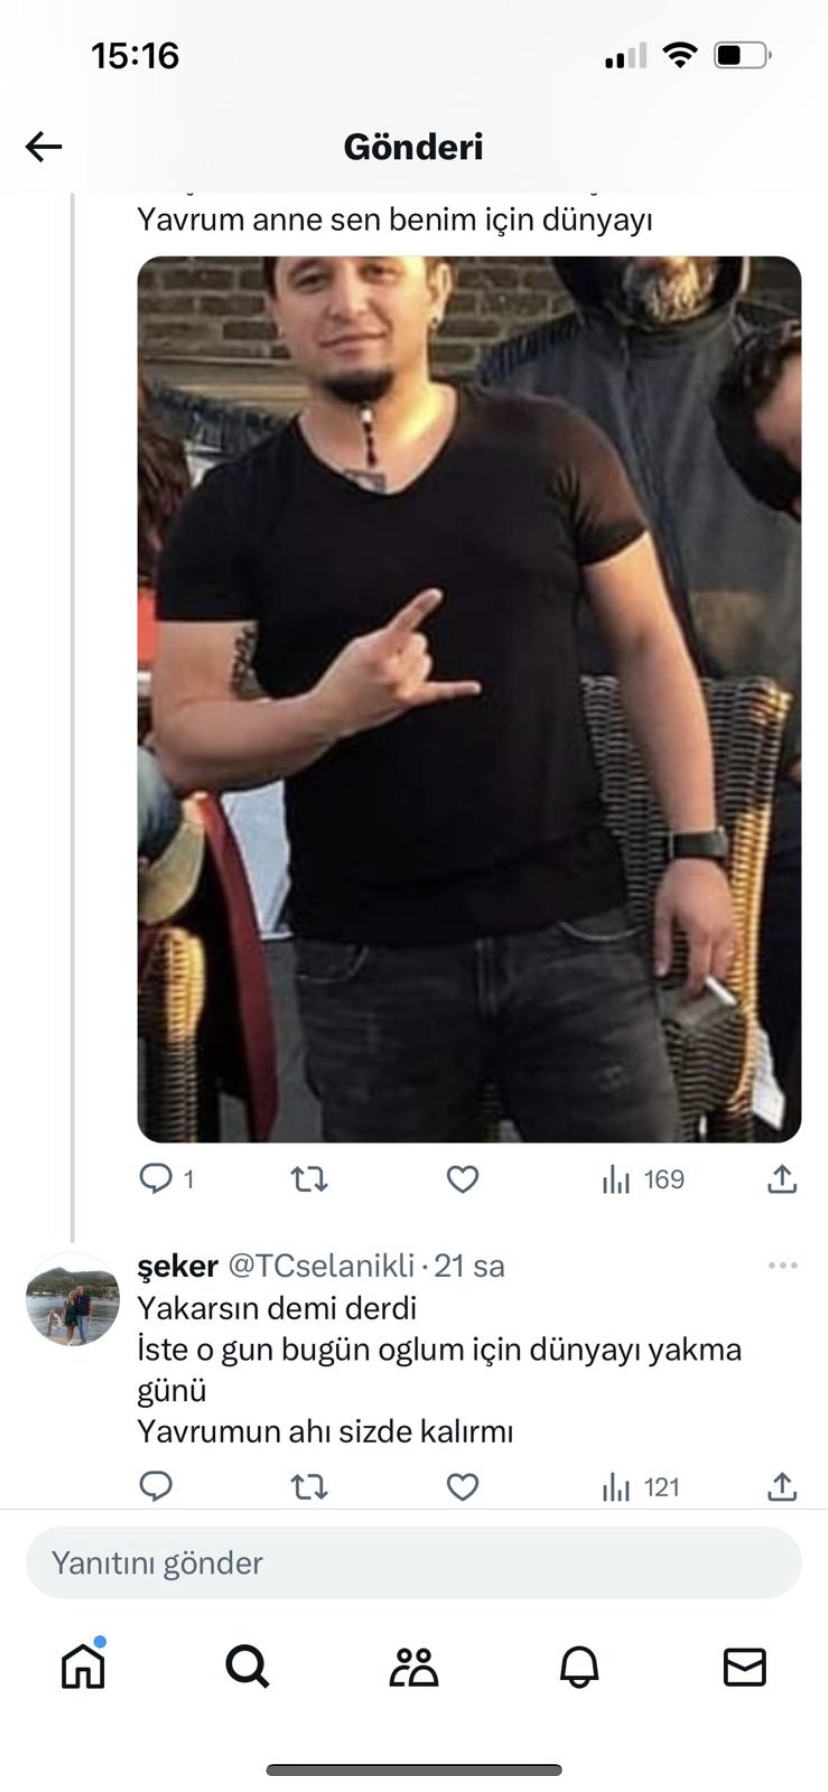Repost the photo post

tap(309, 1180)
